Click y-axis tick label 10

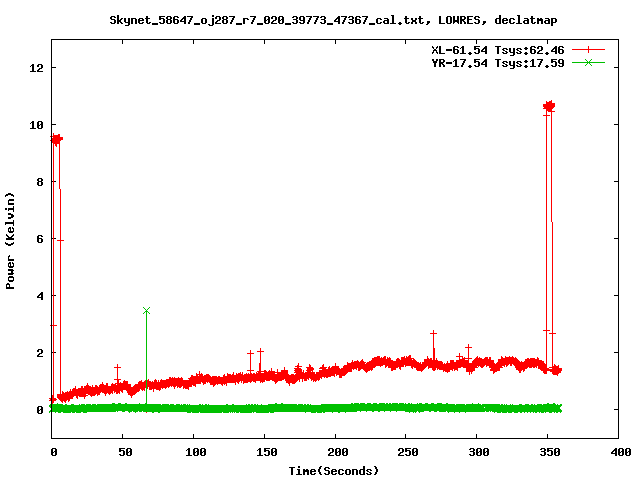(x=37, y=125)
